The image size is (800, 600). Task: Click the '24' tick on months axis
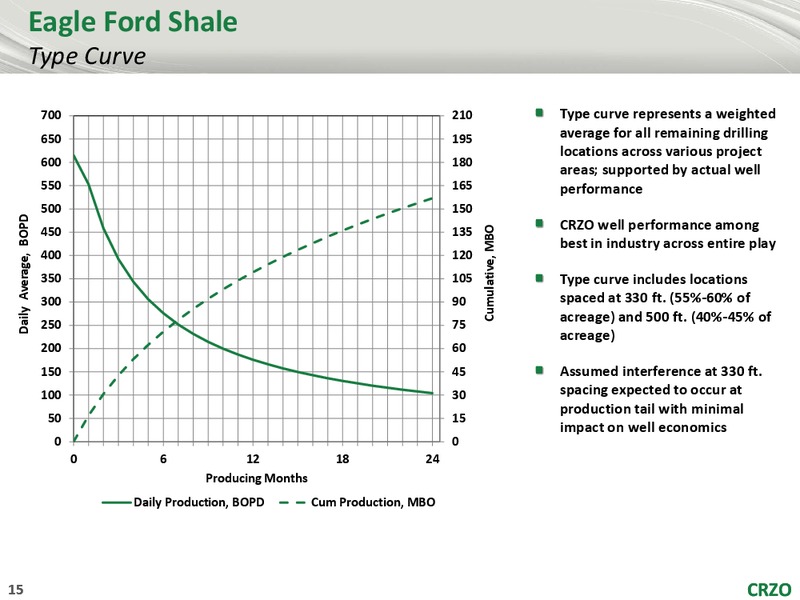click(432, 459)
